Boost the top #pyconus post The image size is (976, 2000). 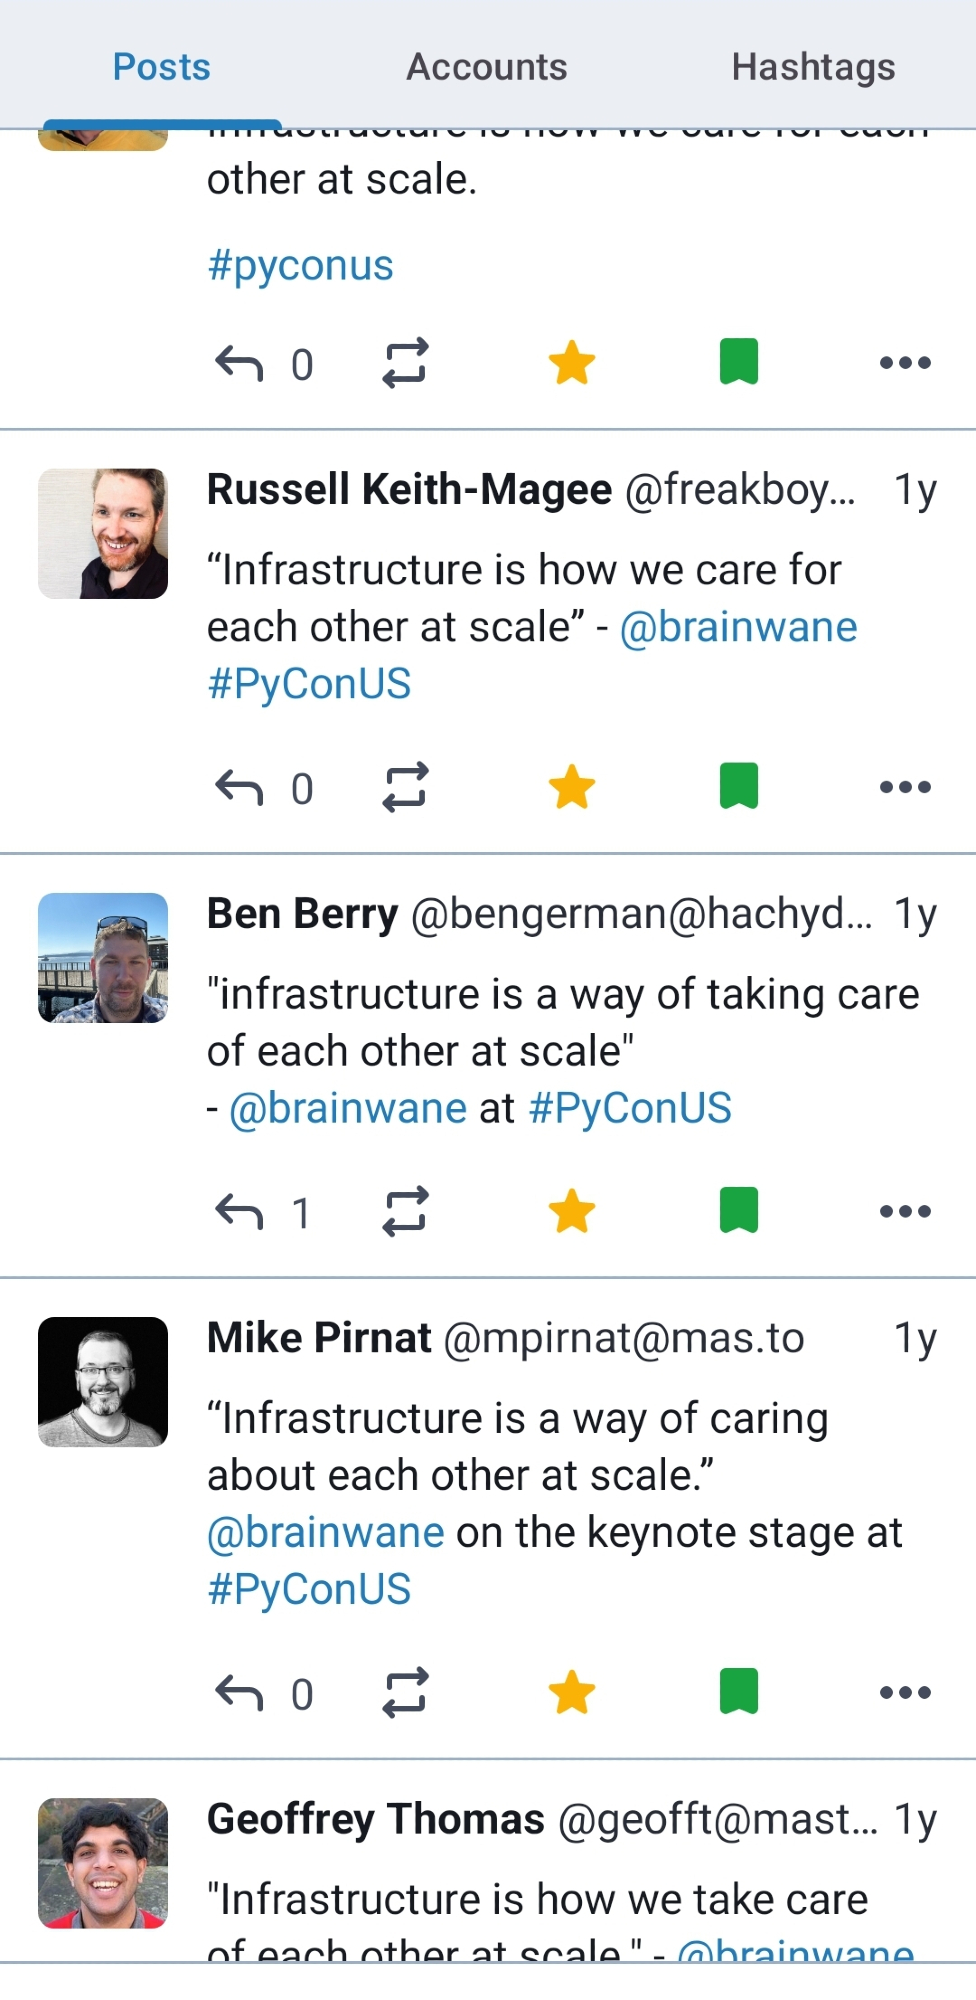click(405, 363)
